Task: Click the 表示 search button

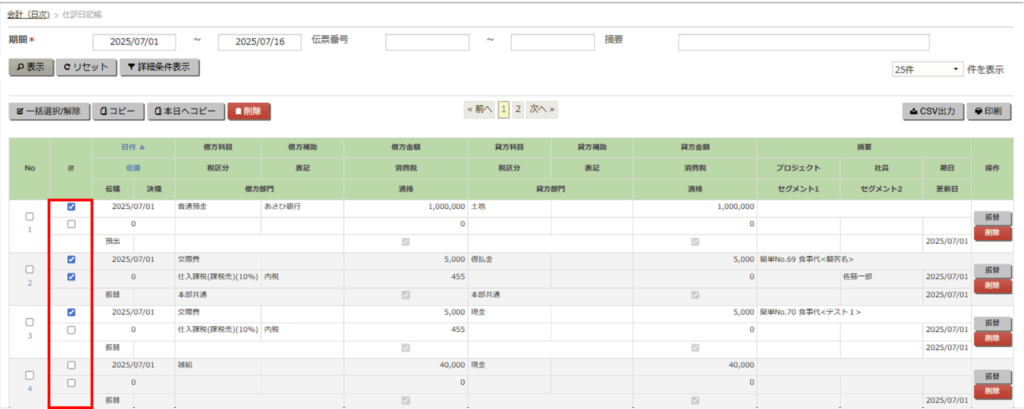Action: coord(31,67)
